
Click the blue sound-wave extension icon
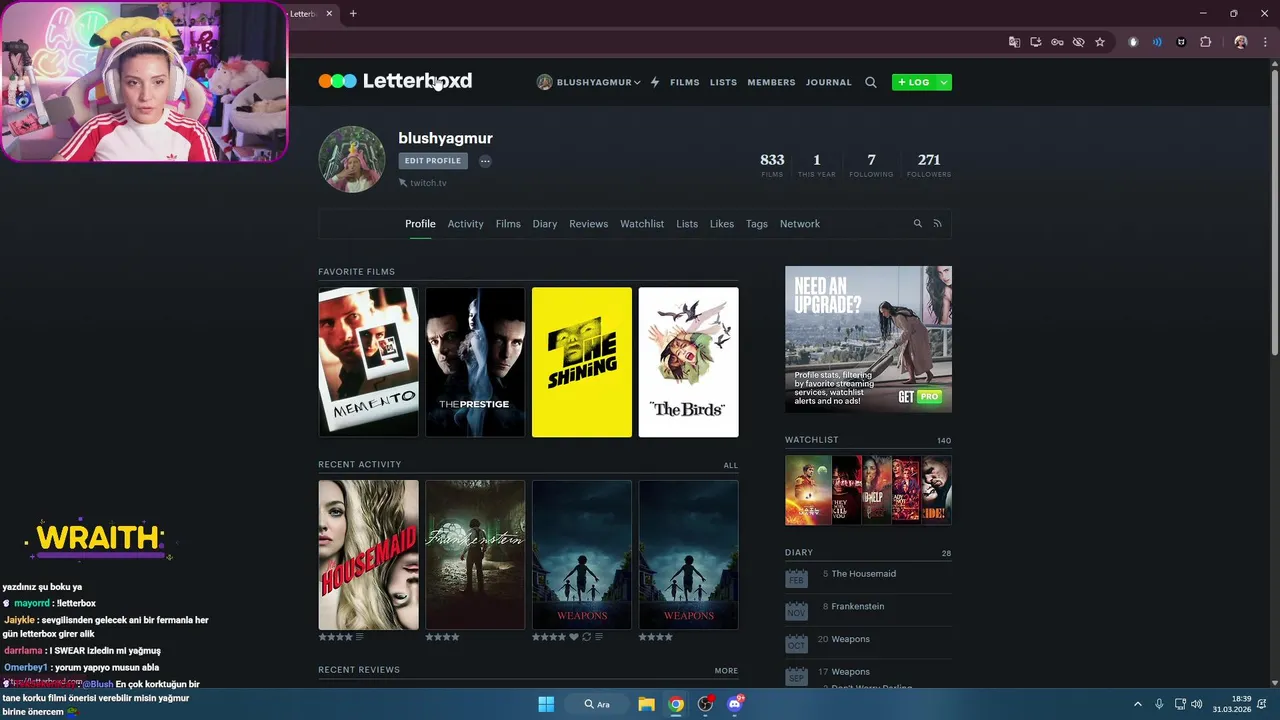click(x=1157, y=42)
